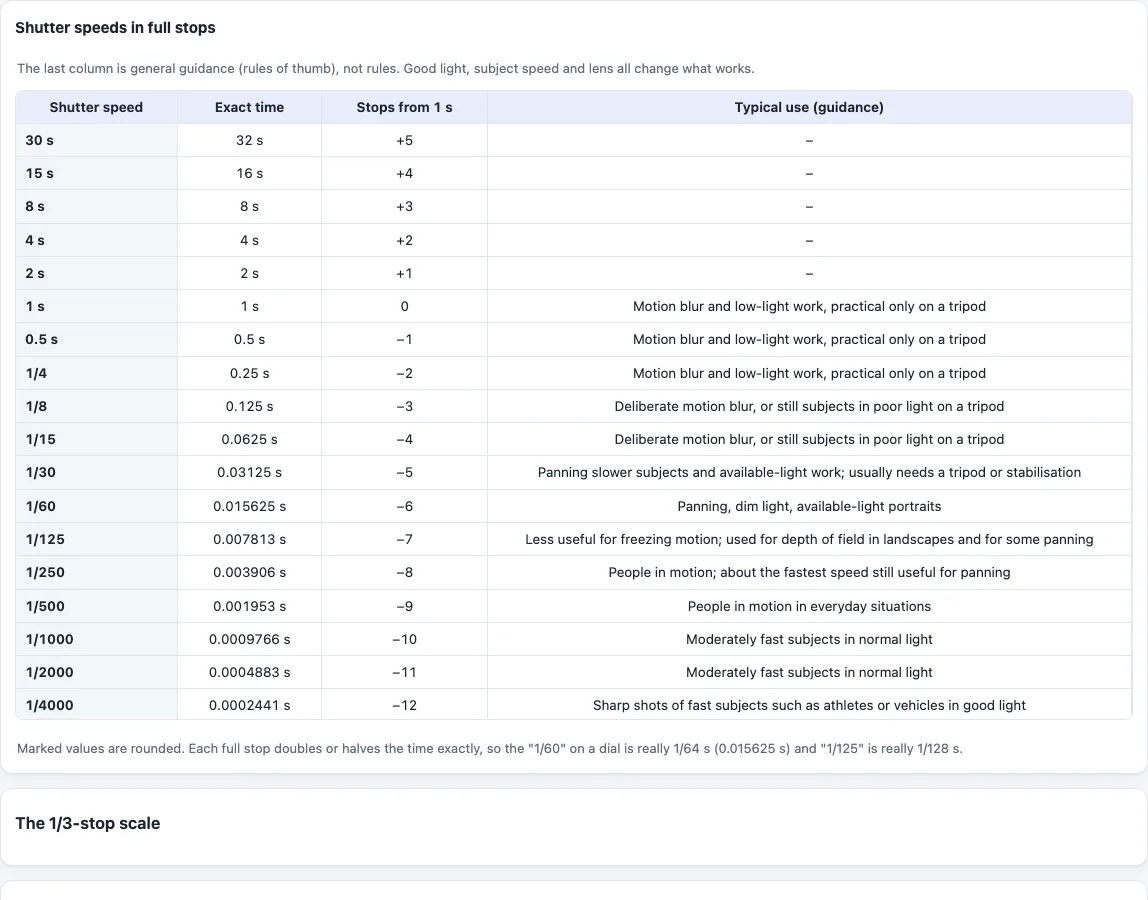Click the "Marked values are rounded" footnote

pos(489,748)
